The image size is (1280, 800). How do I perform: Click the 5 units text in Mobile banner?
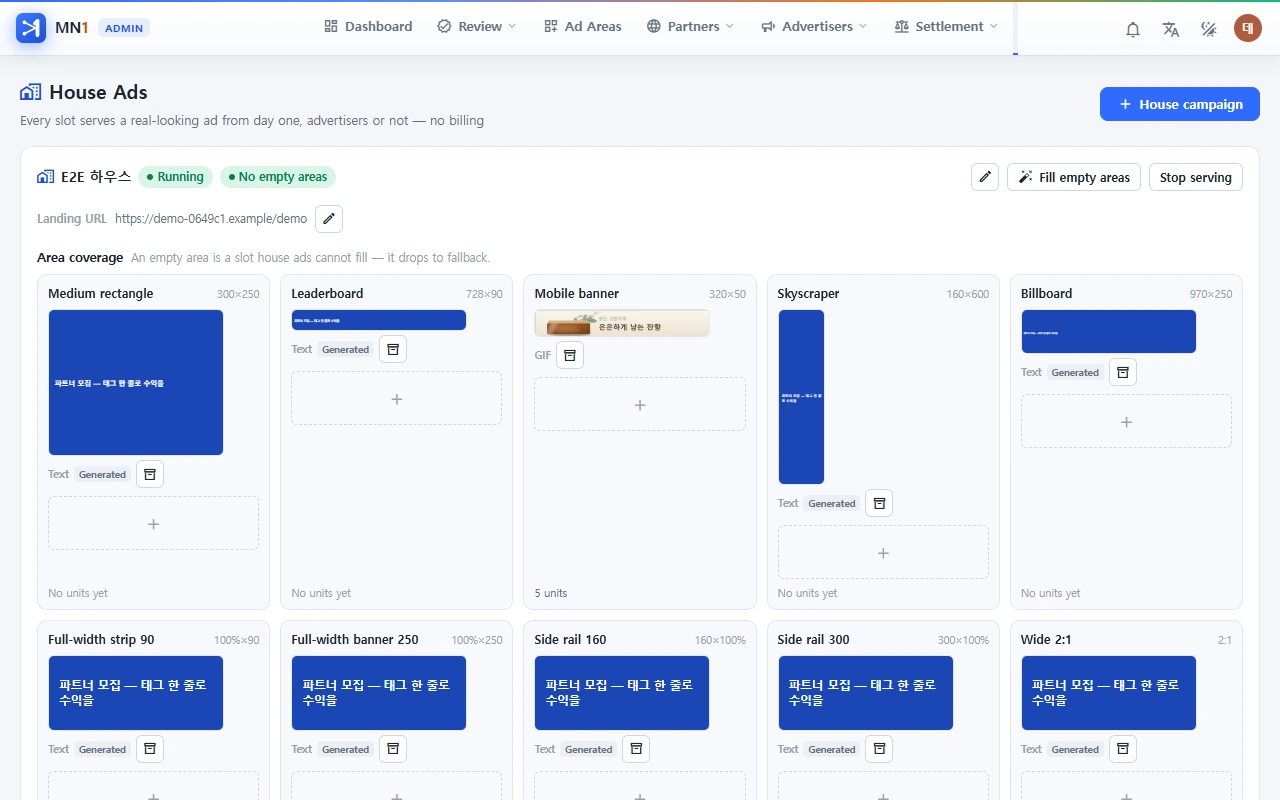point(551,593)
